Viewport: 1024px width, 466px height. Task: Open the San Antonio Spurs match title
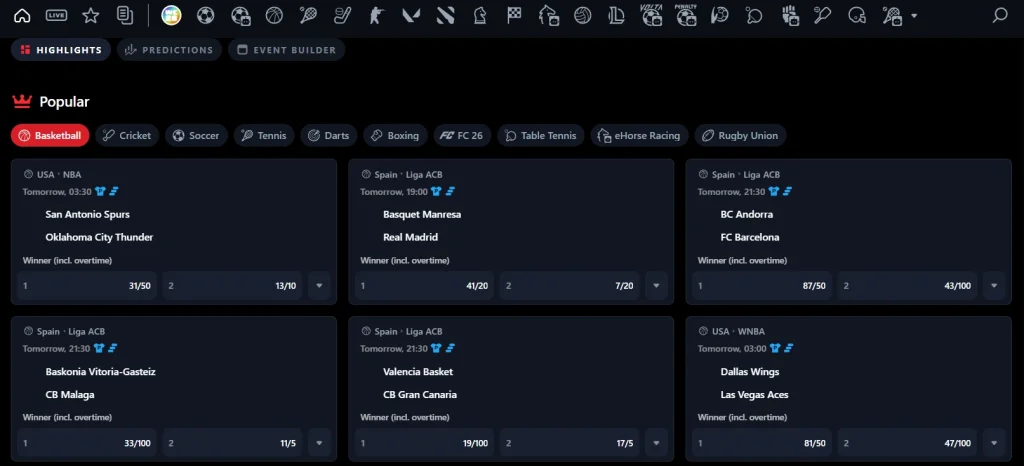tap(88, 214)
